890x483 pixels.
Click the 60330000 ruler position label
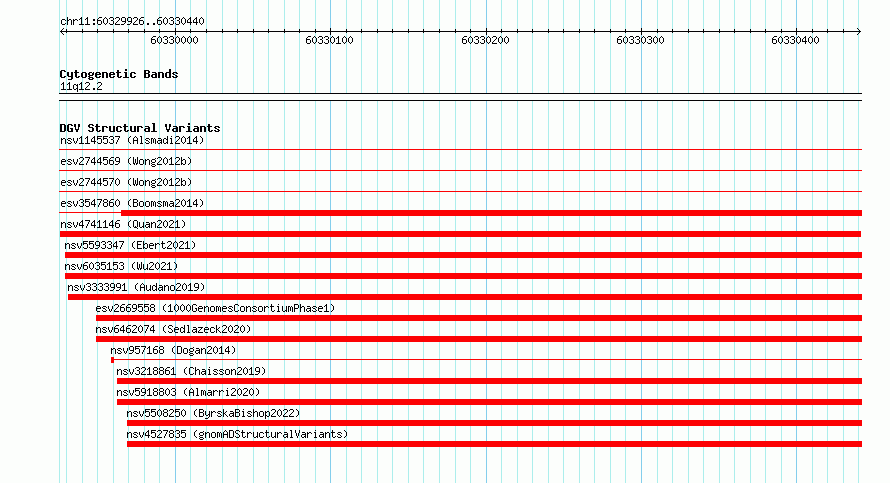point(174,40)
